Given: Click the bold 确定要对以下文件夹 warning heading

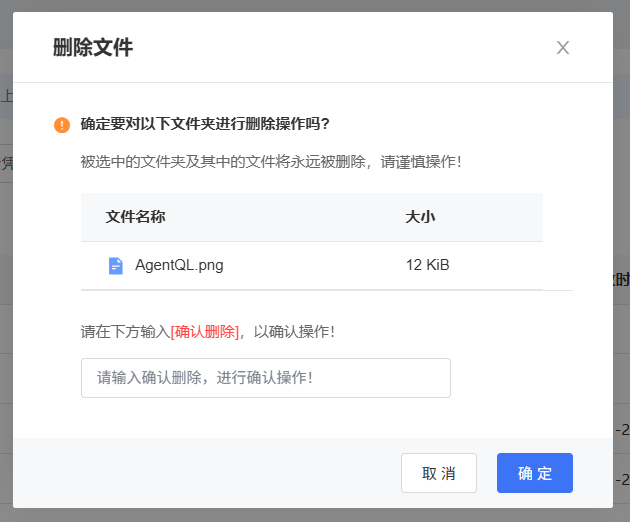Looking at the screenshot, I should [205, 125].
